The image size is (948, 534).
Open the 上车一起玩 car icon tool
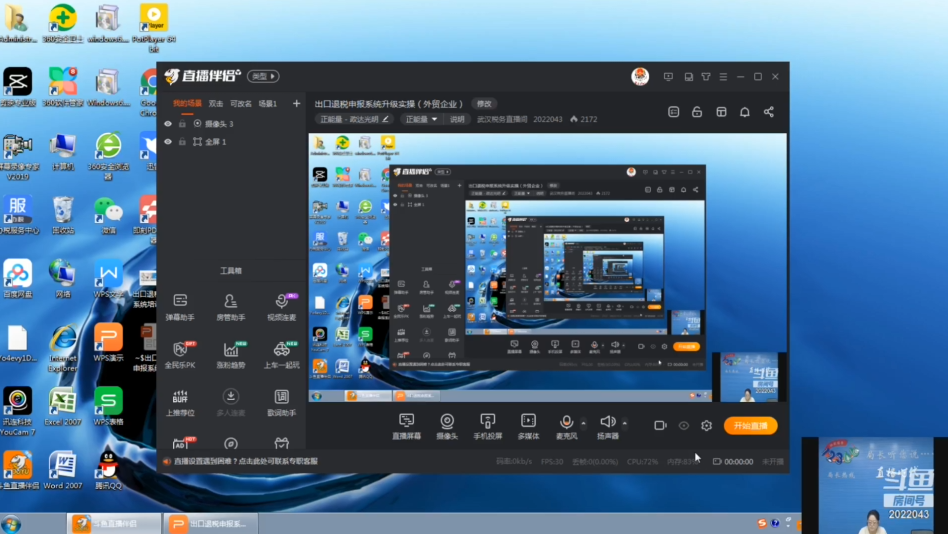tap(281, 355)
